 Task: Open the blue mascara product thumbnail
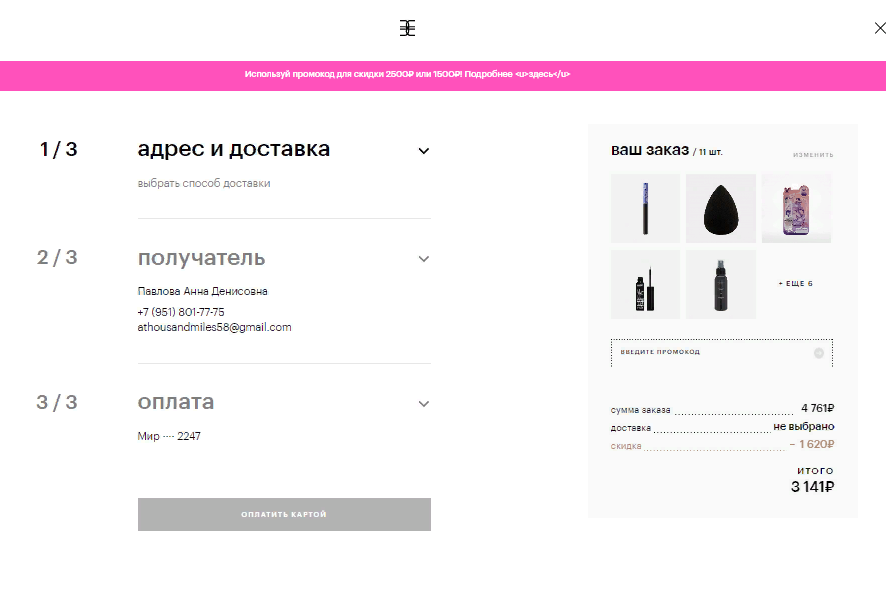tap(645, 208)
